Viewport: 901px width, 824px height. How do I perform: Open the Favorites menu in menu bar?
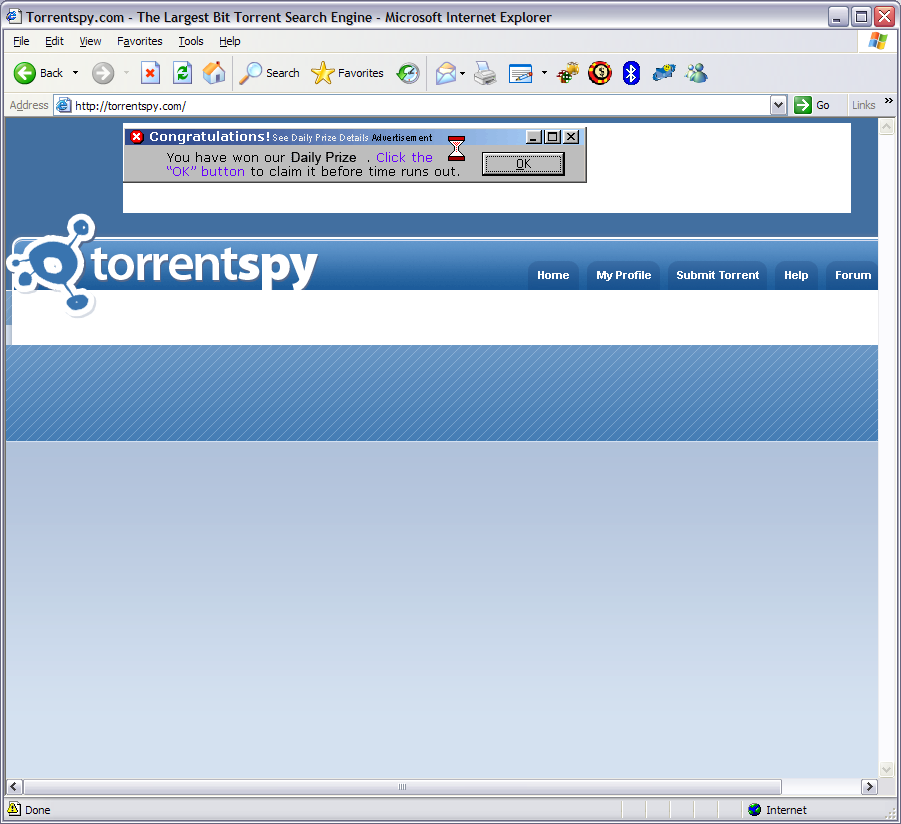click(x=139, y=41)
